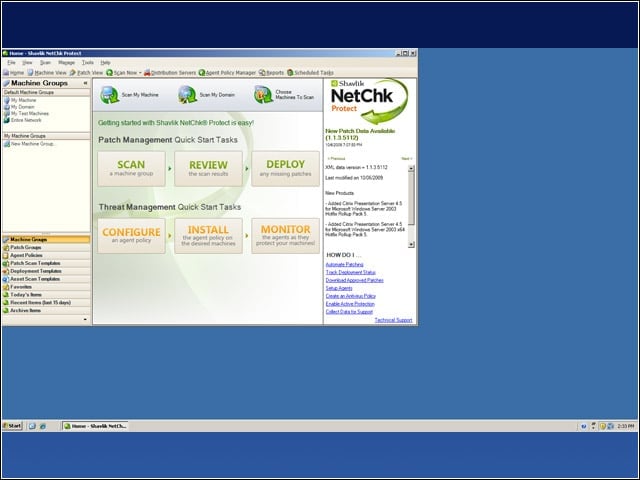
Task: Select Agent Policies navigation pane
Action: (46, 255)
